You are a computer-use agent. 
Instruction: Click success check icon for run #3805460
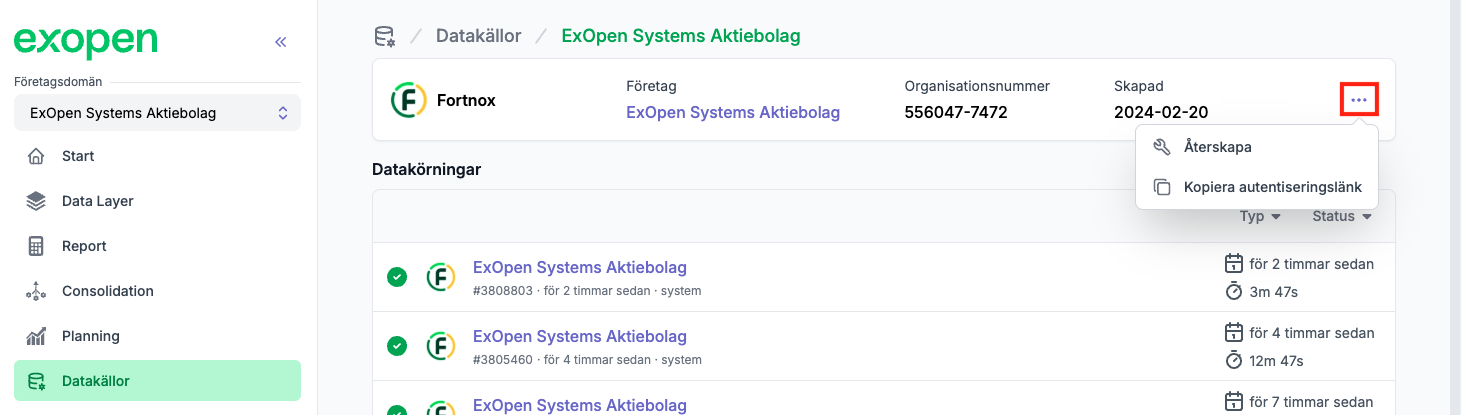397,346
